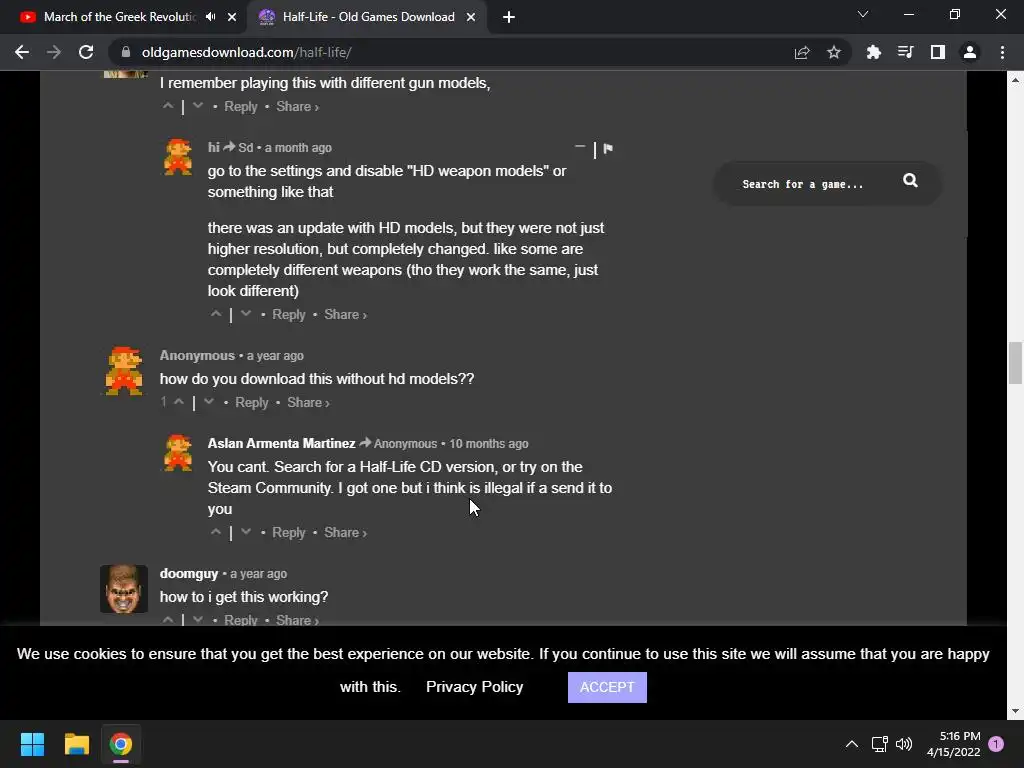Open media controls in Chrome toolbar
The width and height of the screenshot is (1024, 768).
pyautogui.click(x=905, y=52)
